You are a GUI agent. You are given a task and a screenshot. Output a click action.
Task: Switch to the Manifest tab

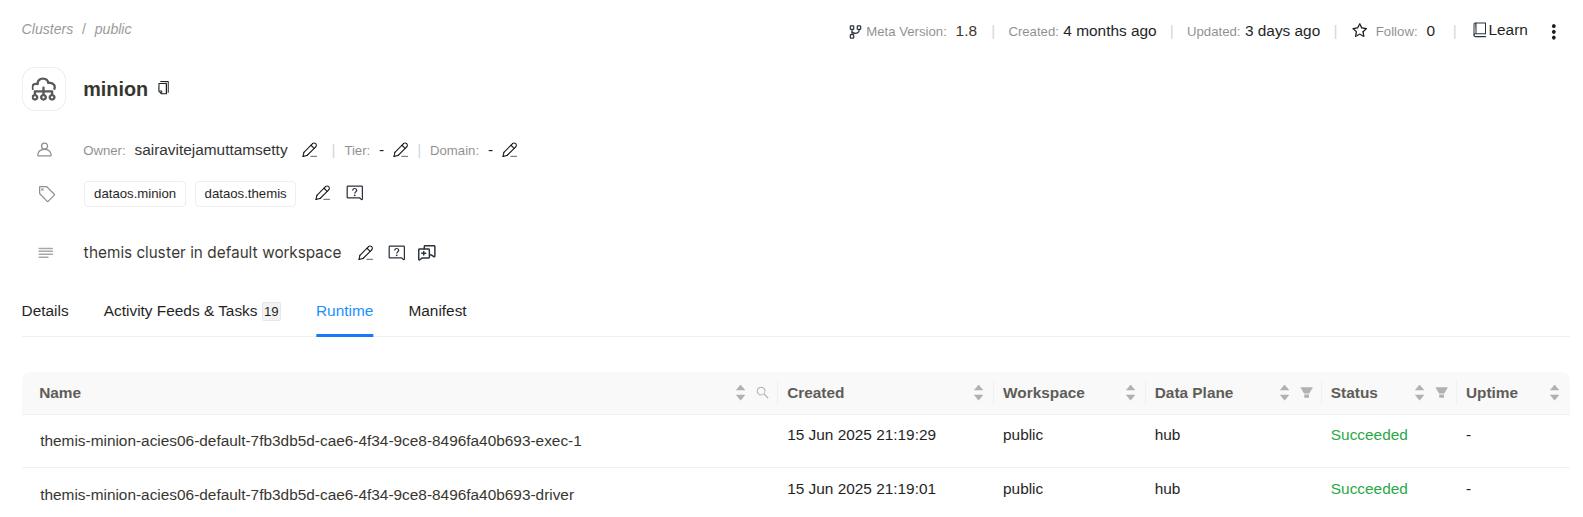tap(437, 311)
